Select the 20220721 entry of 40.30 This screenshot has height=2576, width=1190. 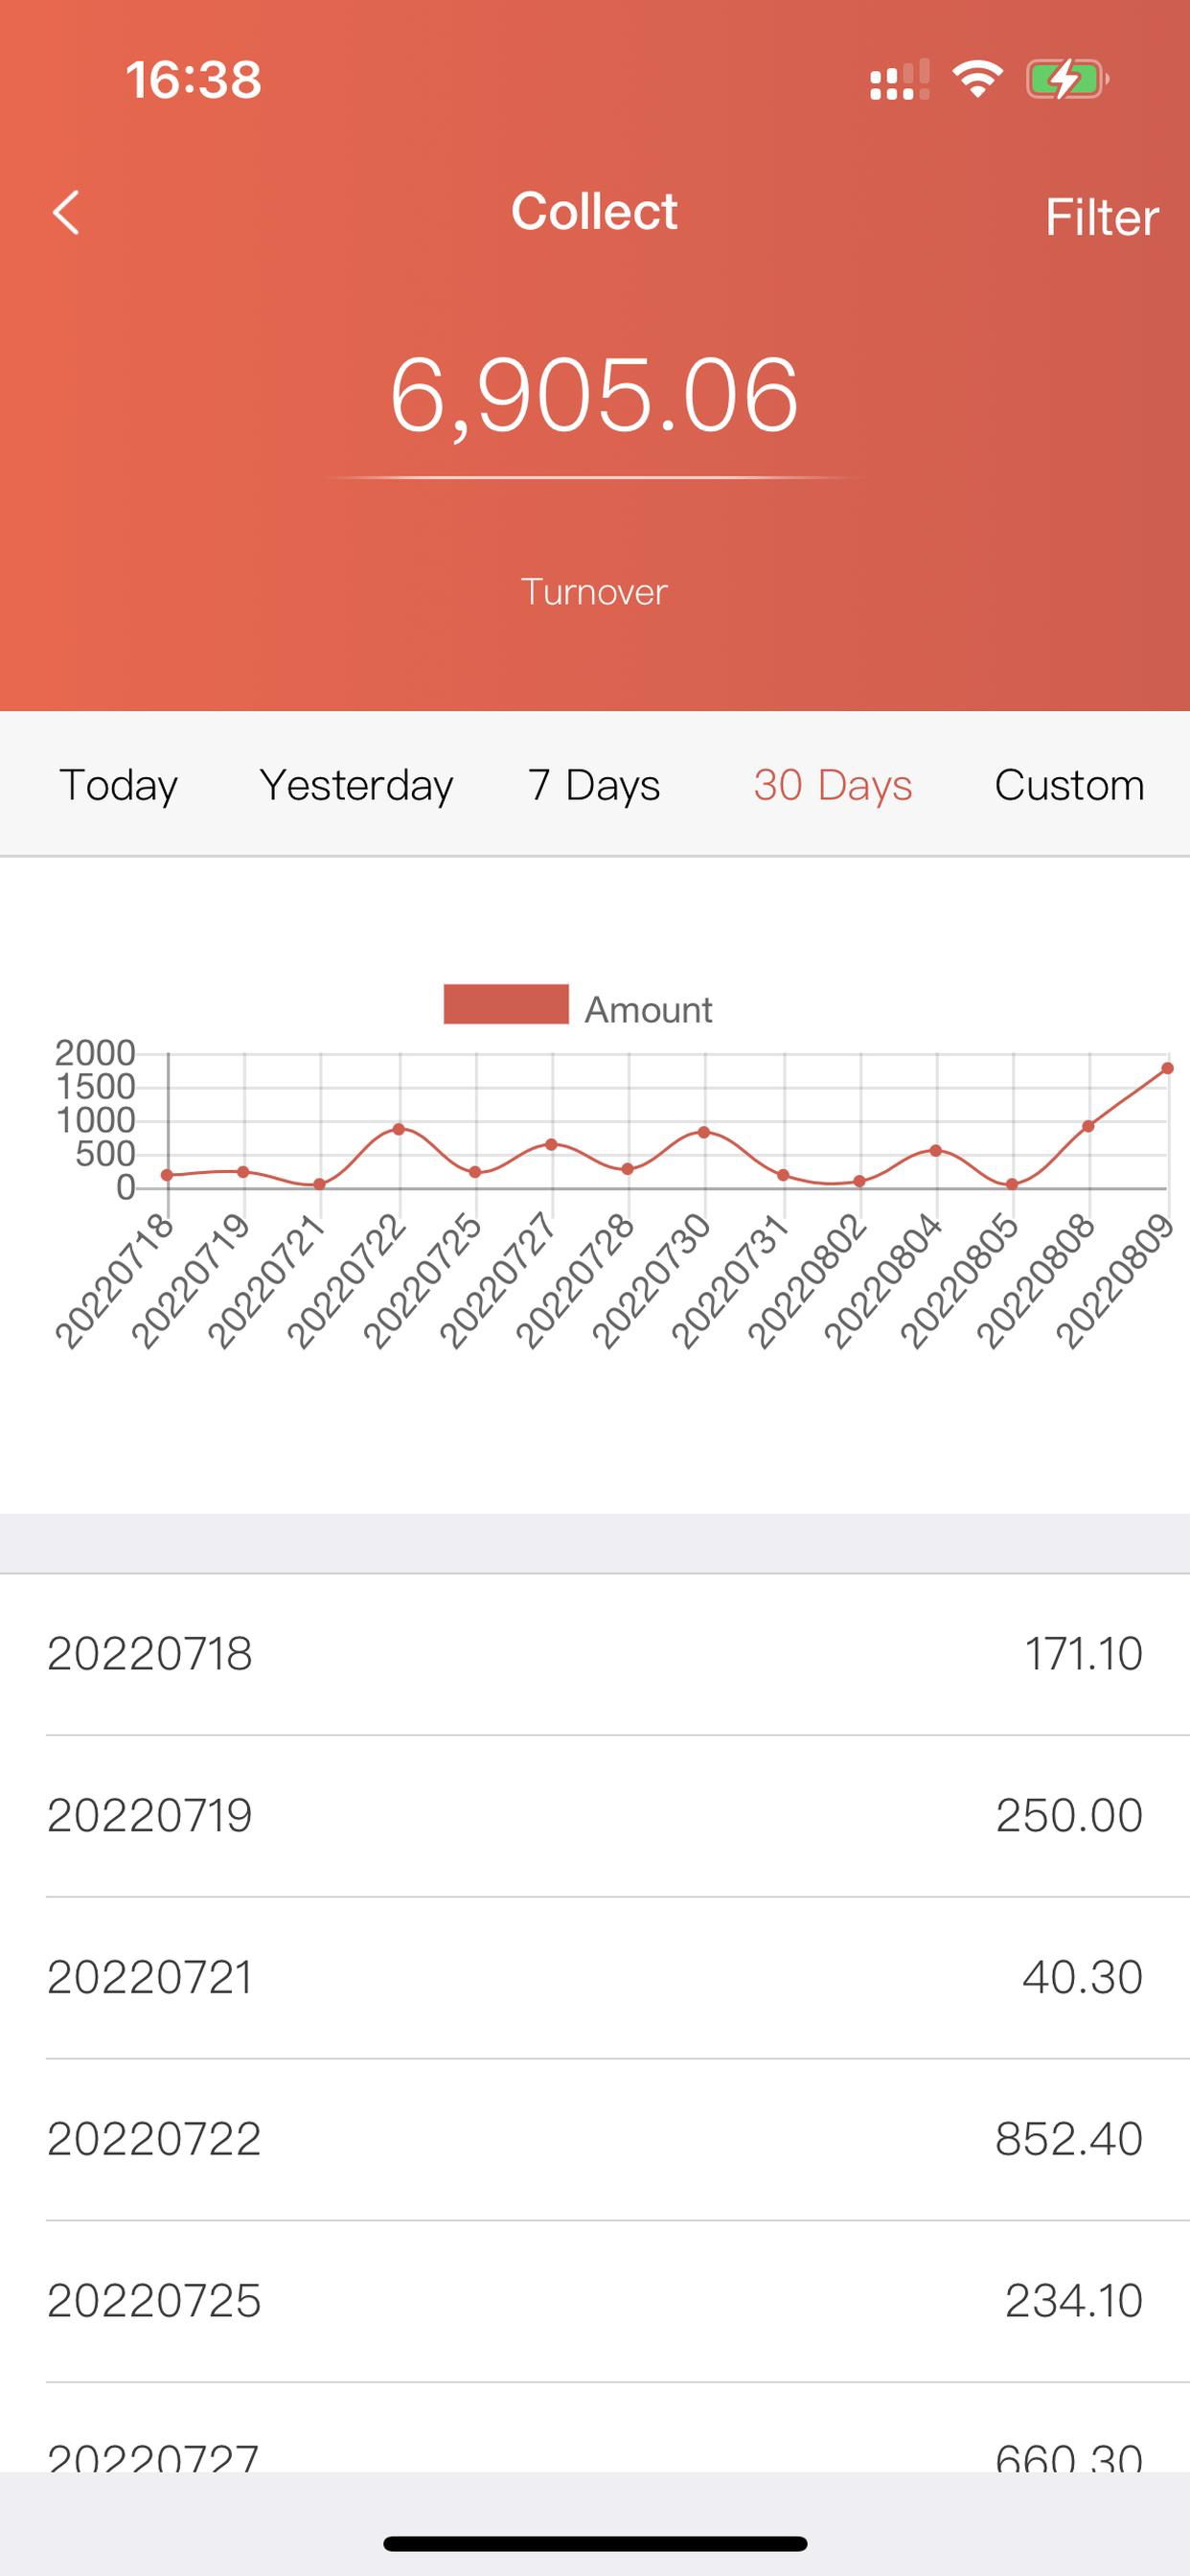click(x=595, y=1978)
